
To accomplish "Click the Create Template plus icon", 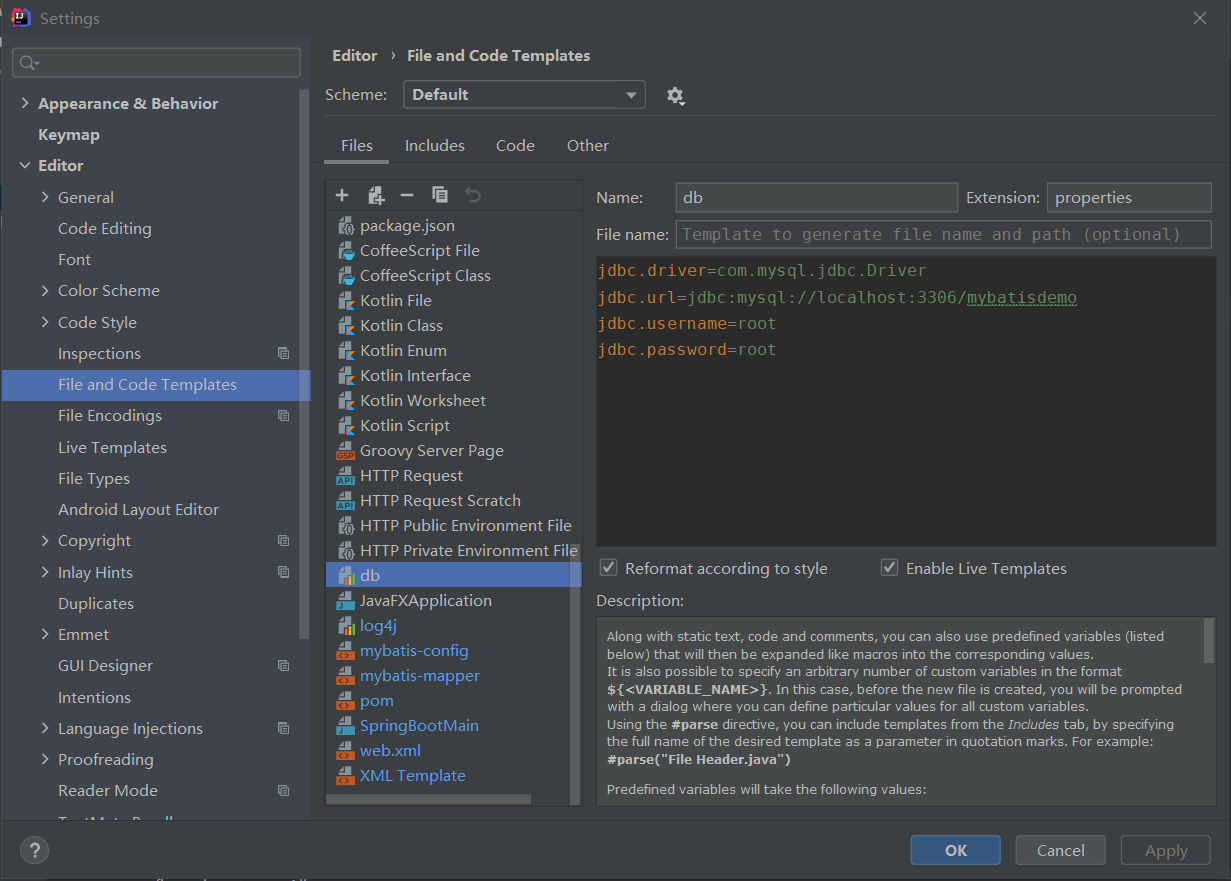I will 342,195.
